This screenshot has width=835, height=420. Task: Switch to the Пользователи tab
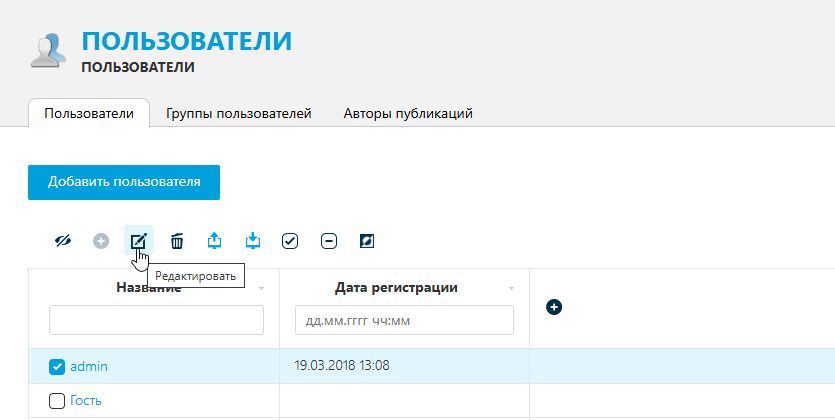89,113
